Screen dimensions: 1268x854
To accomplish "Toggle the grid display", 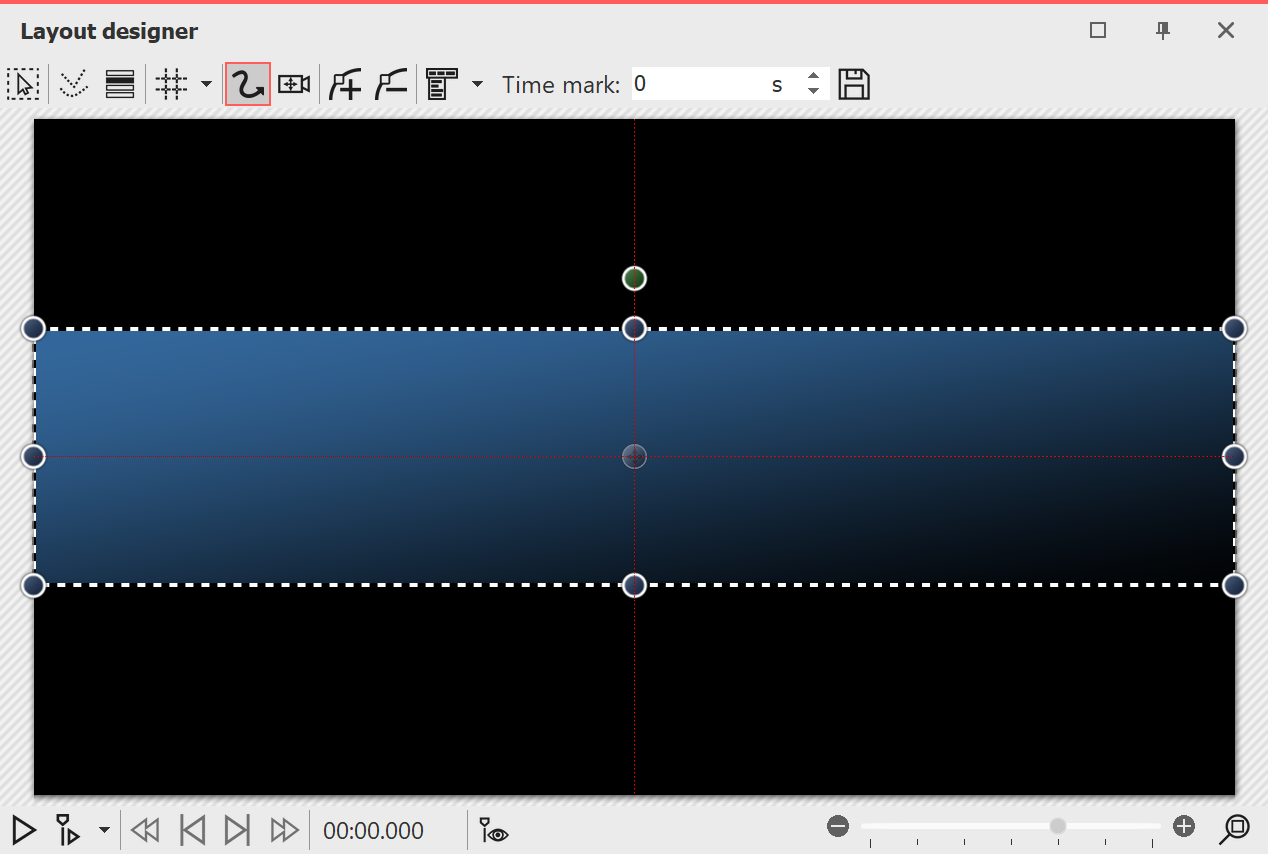I will 171,84.
